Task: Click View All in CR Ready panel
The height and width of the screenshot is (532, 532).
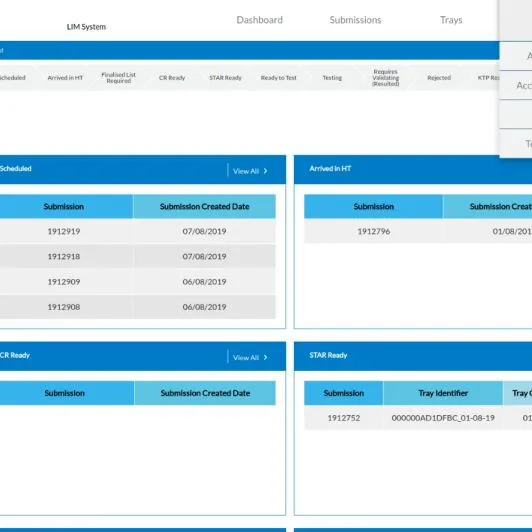Action: pos(246,358)
